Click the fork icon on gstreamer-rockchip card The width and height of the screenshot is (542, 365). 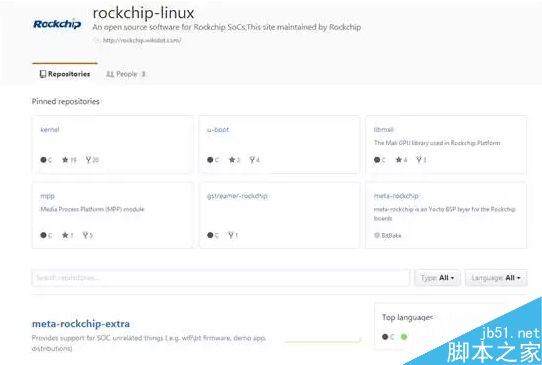[x=231, y=235]
